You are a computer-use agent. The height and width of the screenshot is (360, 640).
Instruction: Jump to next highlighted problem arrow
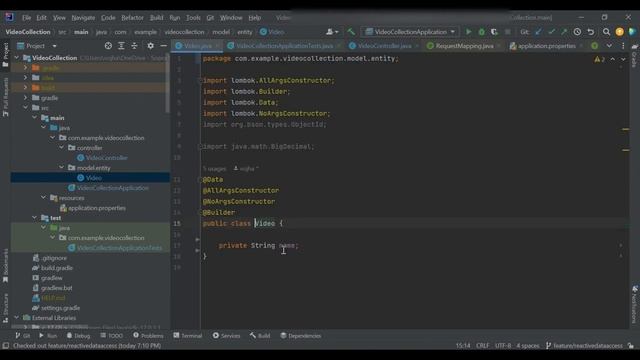623,59
